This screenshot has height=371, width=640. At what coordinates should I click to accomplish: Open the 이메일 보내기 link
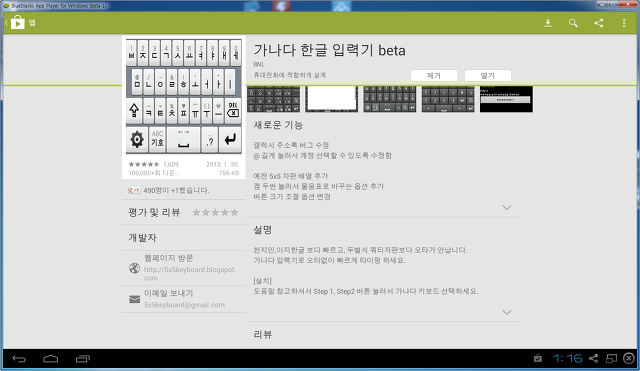pos(184,299)
